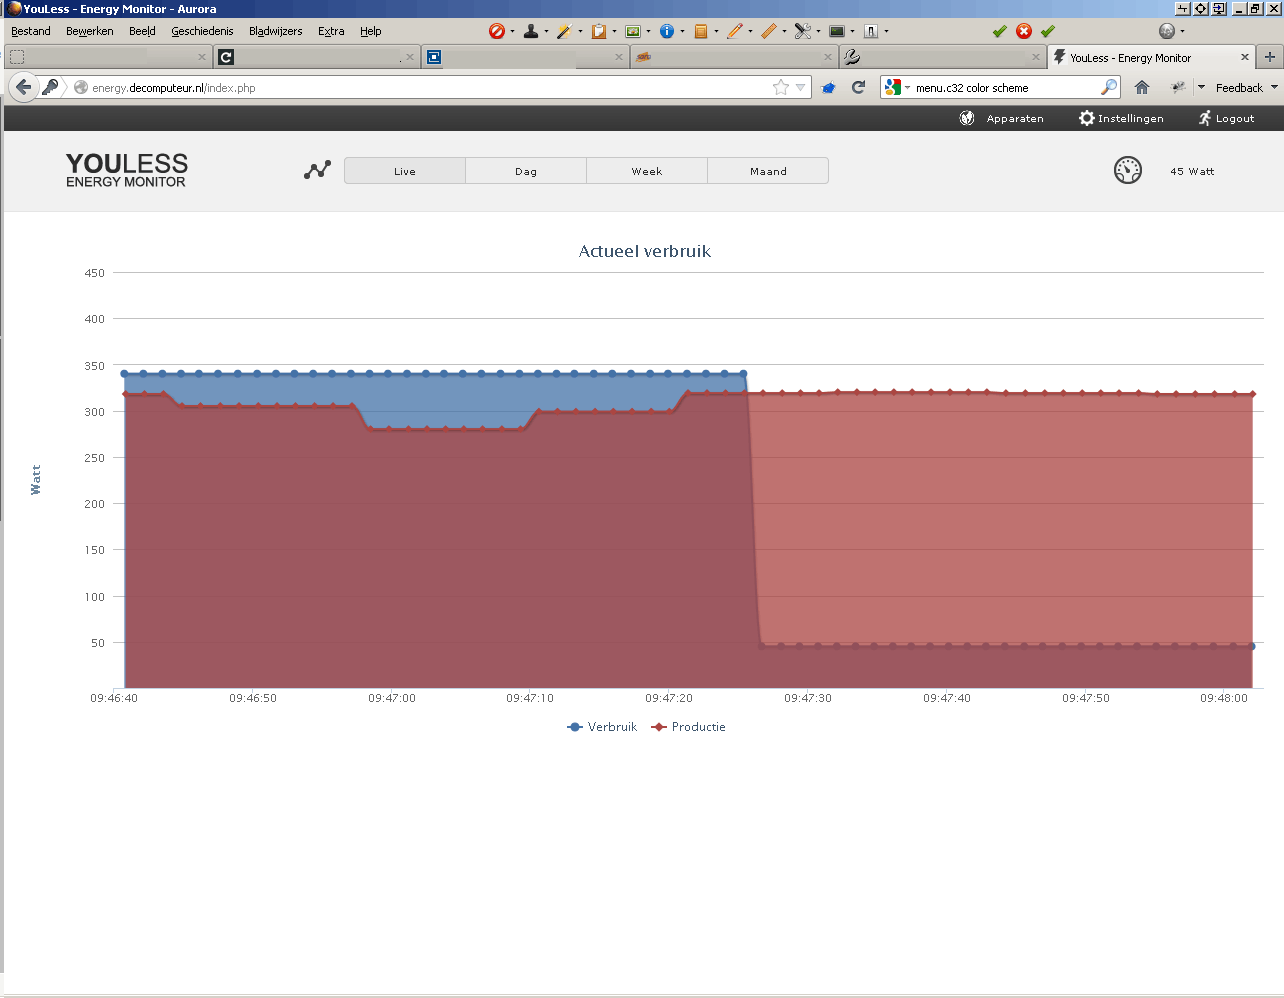
Task: Click the search magnifier icon
Action: pos(1108,87)
